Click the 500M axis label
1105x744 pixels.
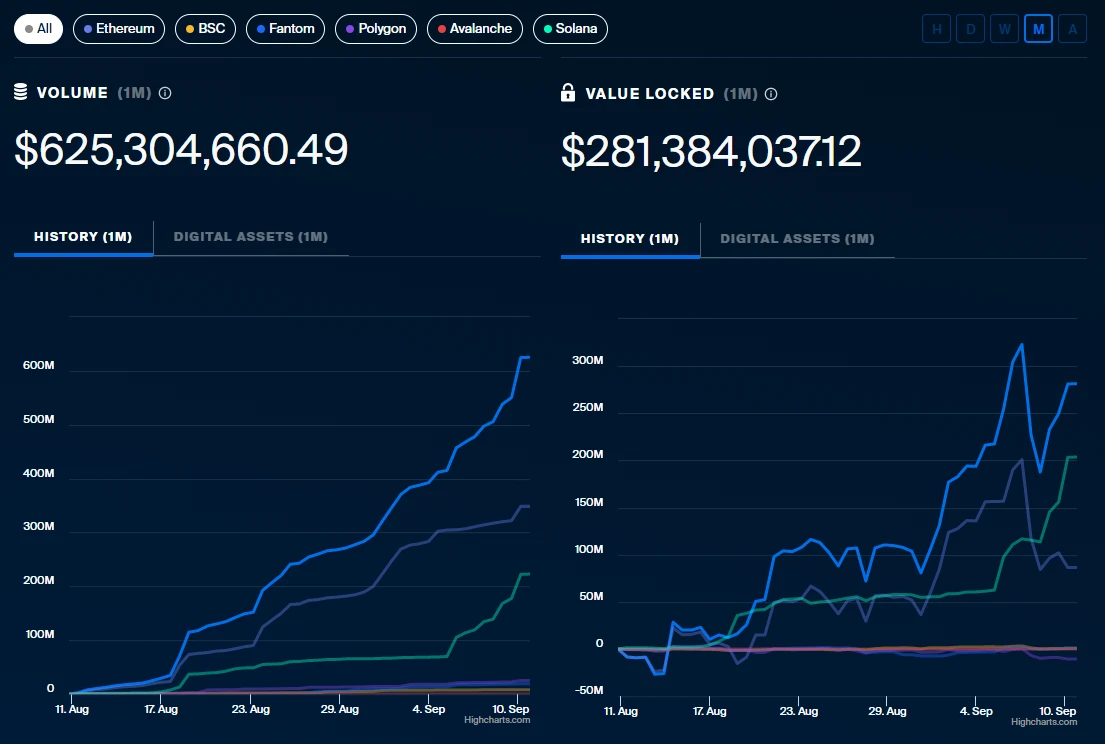point(39,419)
